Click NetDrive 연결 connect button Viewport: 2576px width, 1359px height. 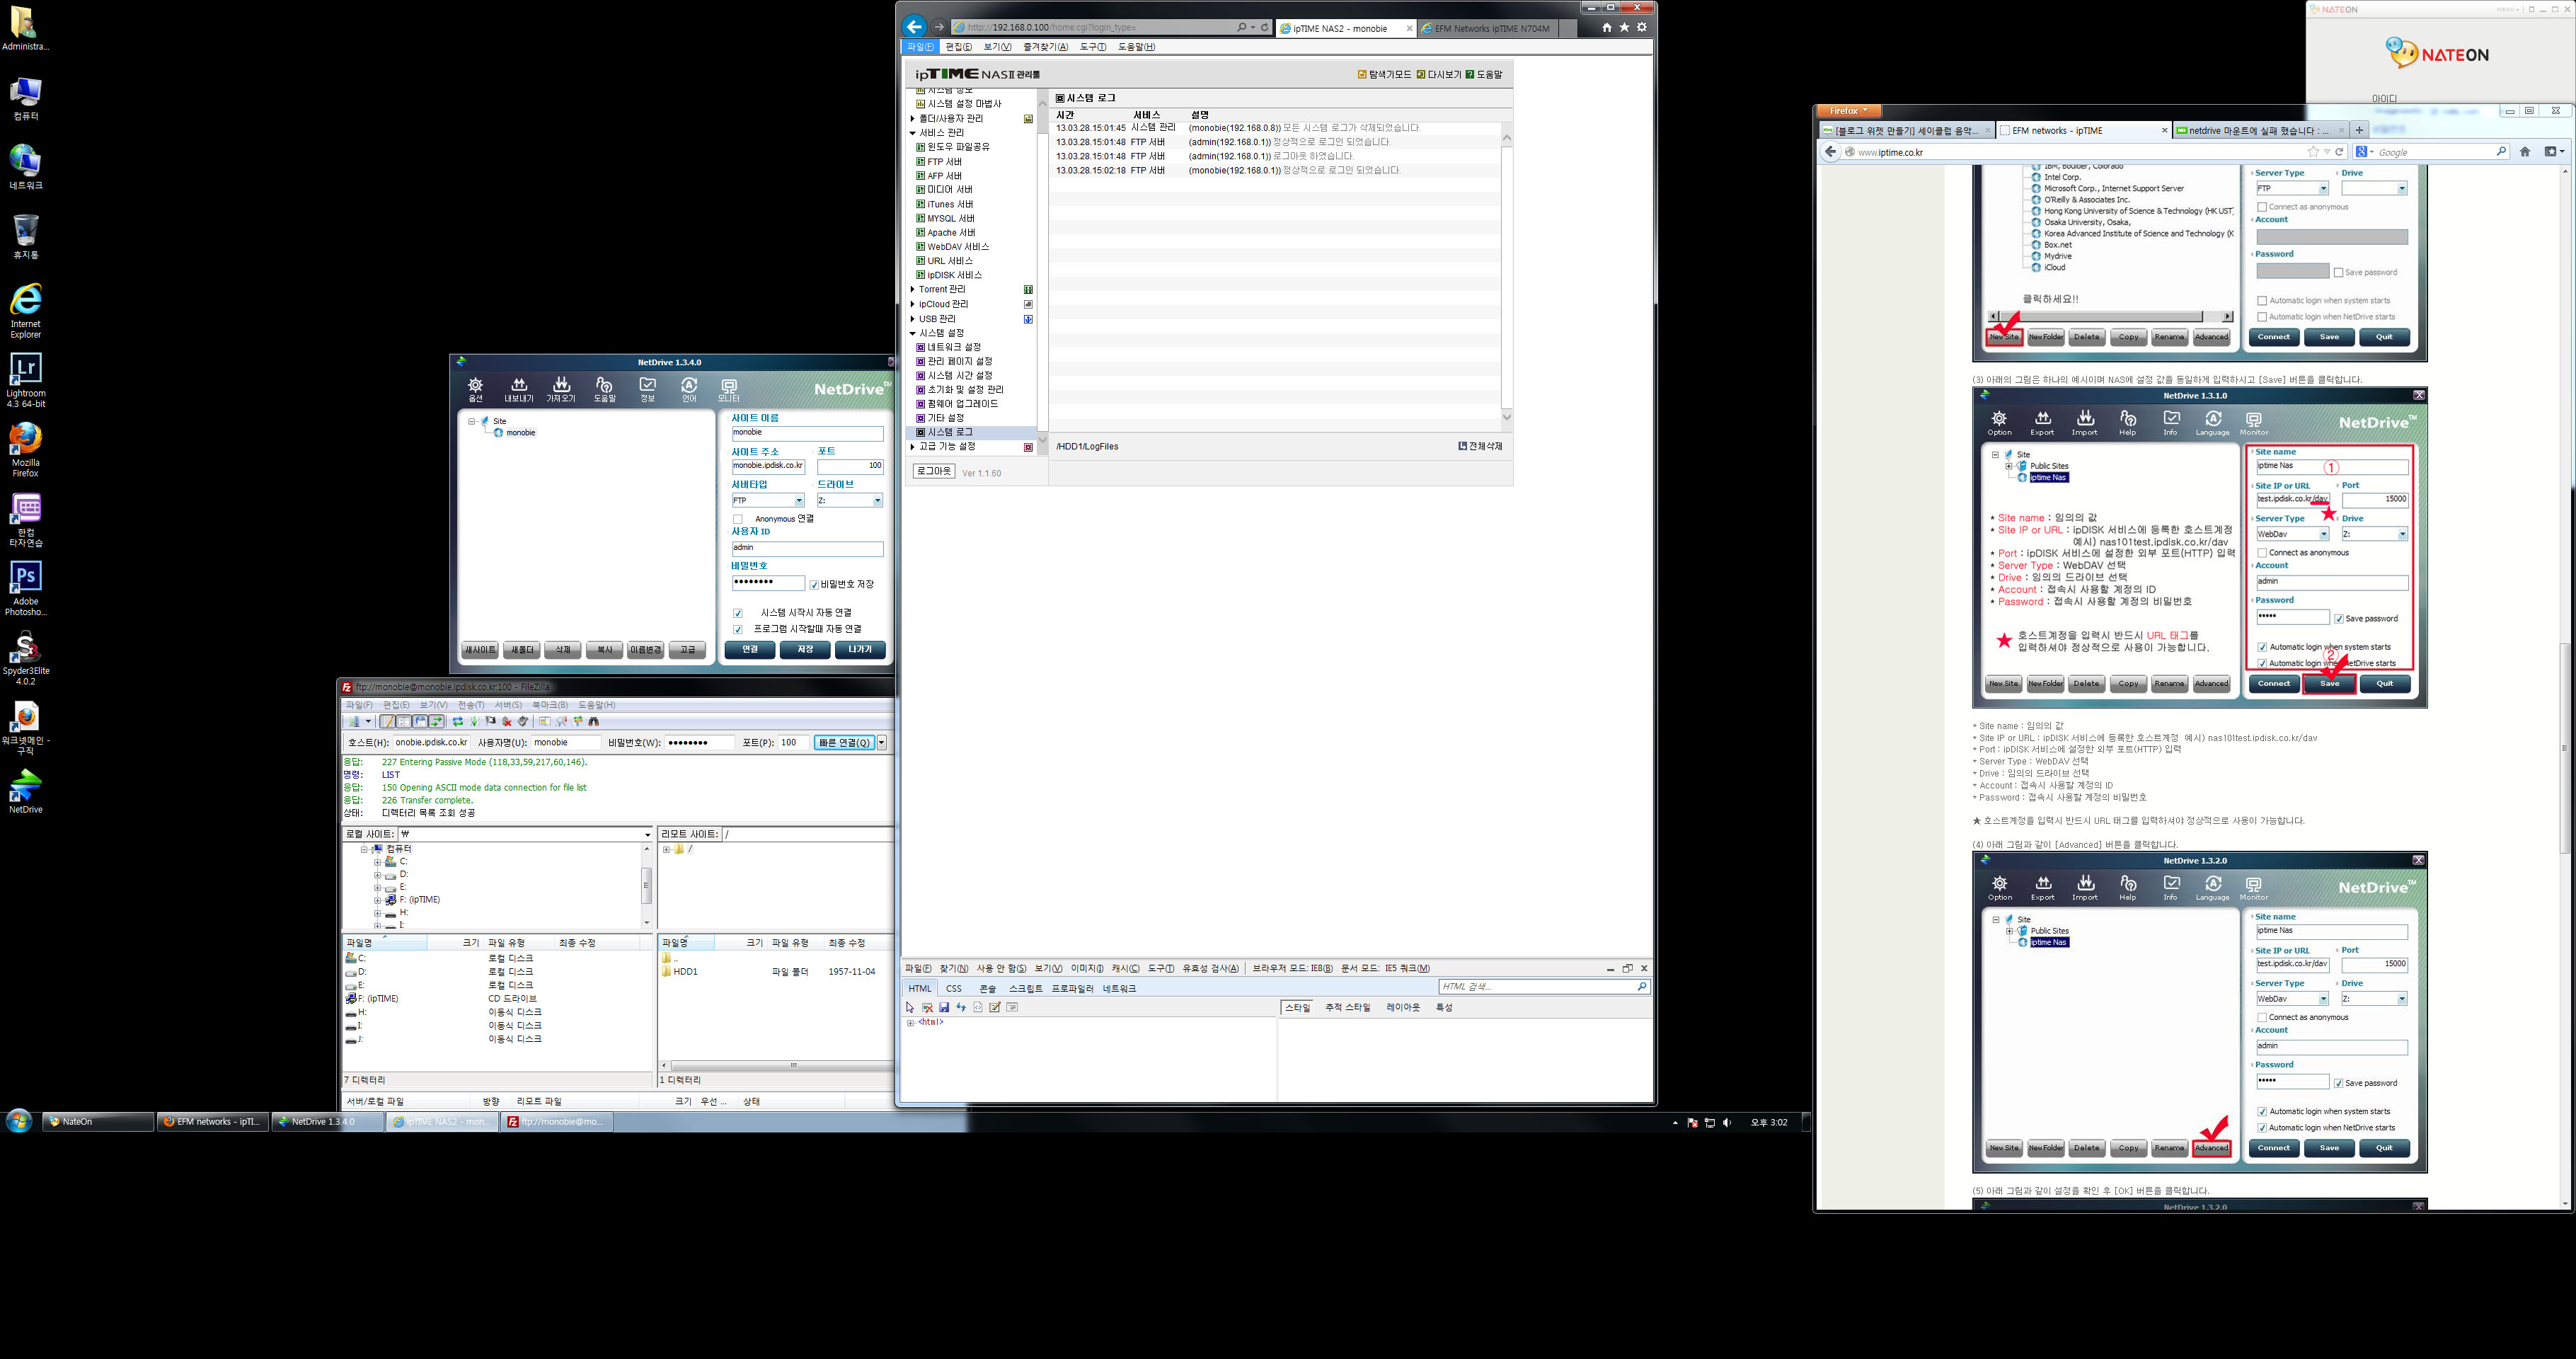[x=750, y=650]
